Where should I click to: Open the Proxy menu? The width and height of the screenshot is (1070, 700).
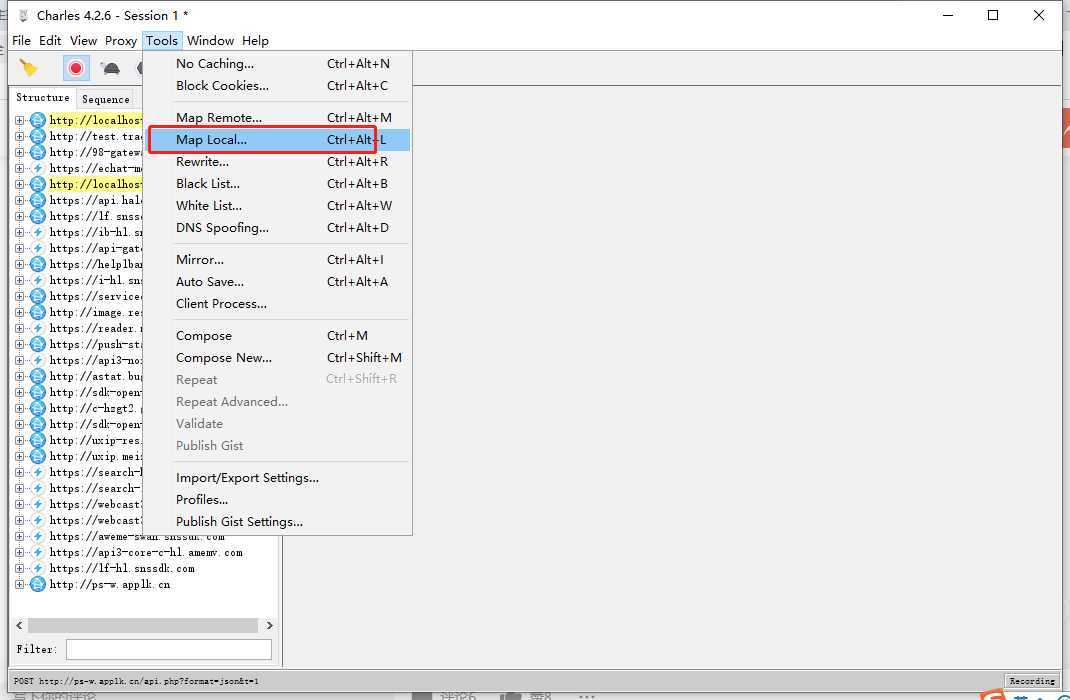coord(121,41)
